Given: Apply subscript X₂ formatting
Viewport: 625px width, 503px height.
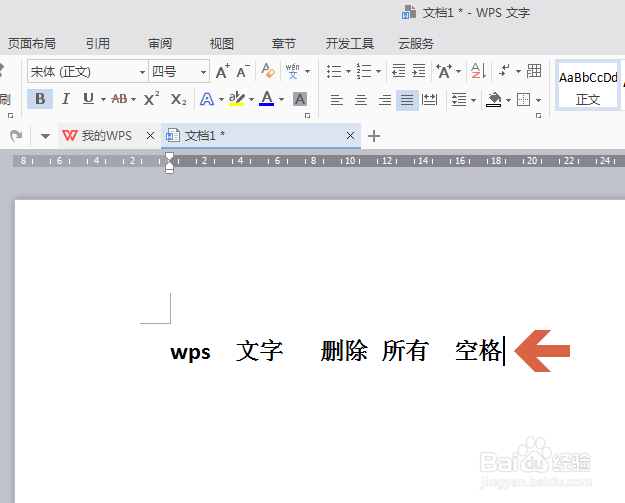Looking at the screenshot, I should [178, 99].
